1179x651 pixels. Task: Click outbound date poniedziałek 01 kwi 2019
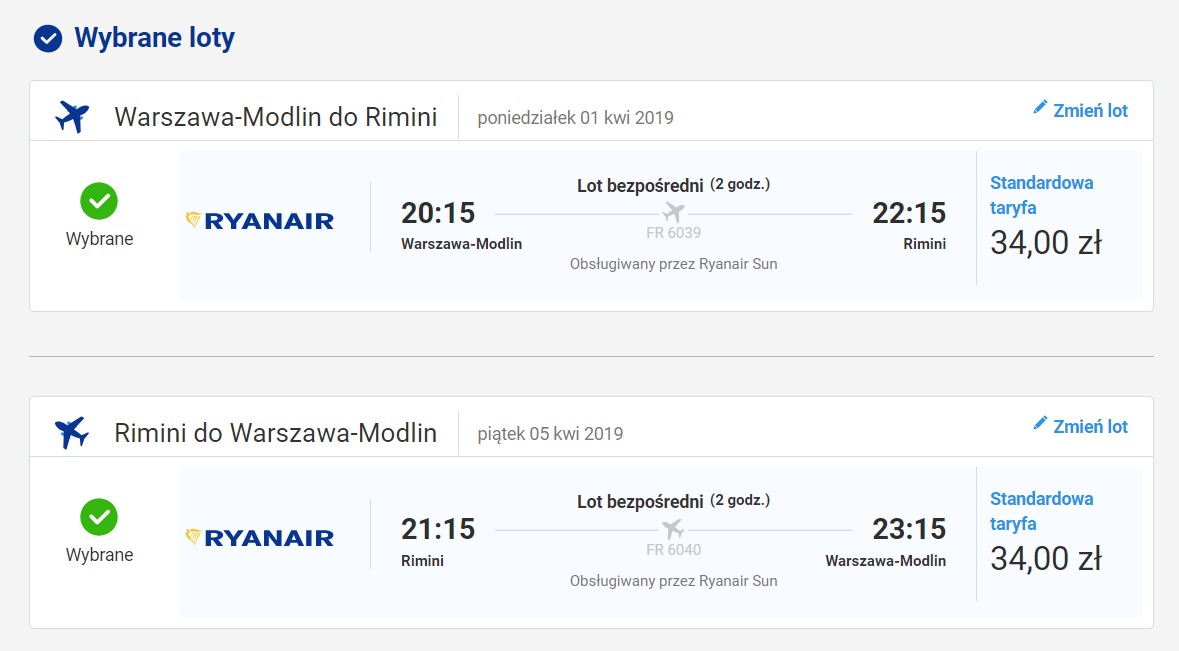pyautogui.click(x=575, y=118)
